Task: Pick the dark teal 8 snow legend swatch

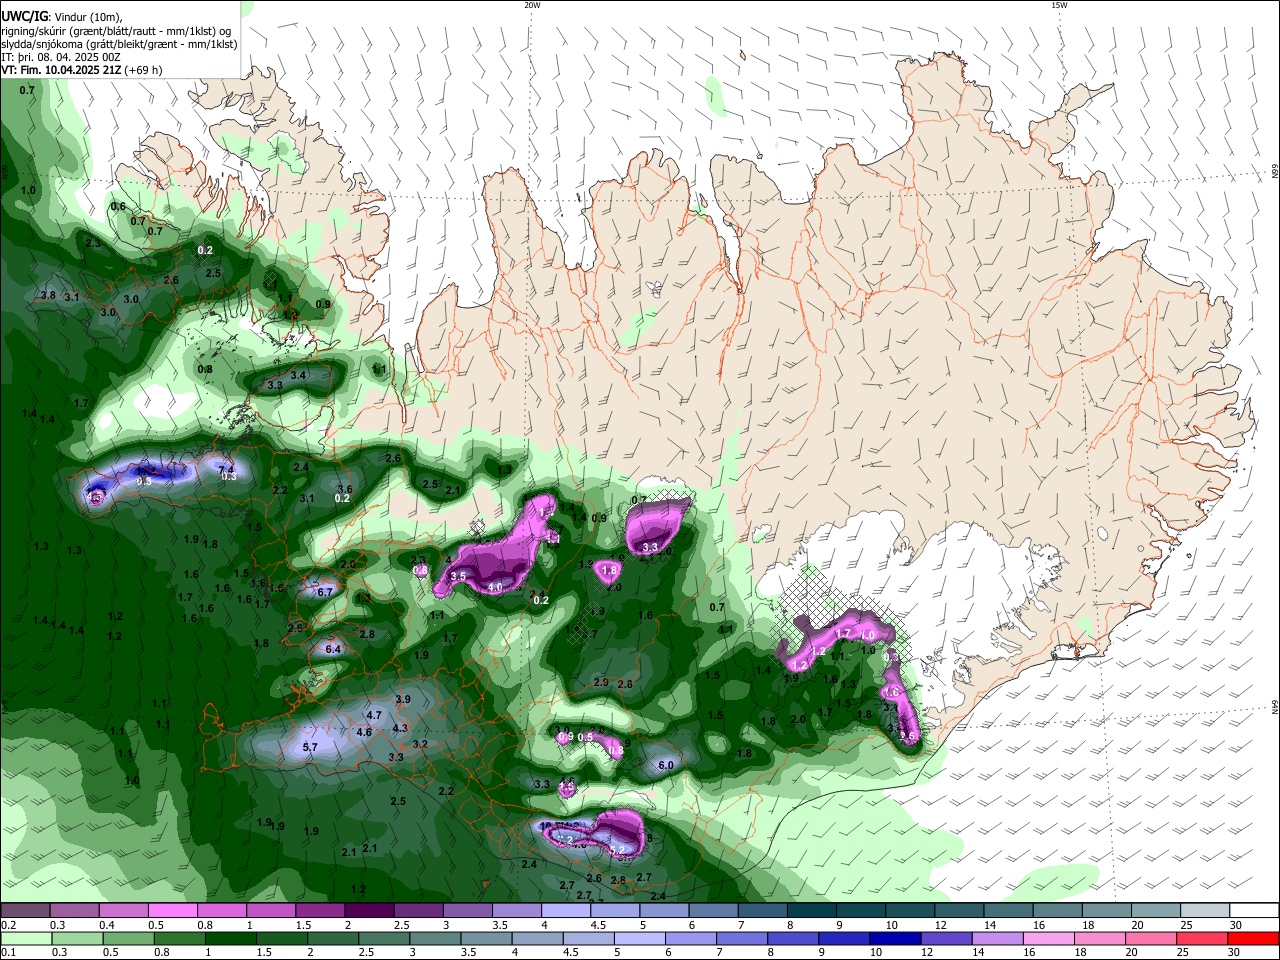Action: pos(812,910)
